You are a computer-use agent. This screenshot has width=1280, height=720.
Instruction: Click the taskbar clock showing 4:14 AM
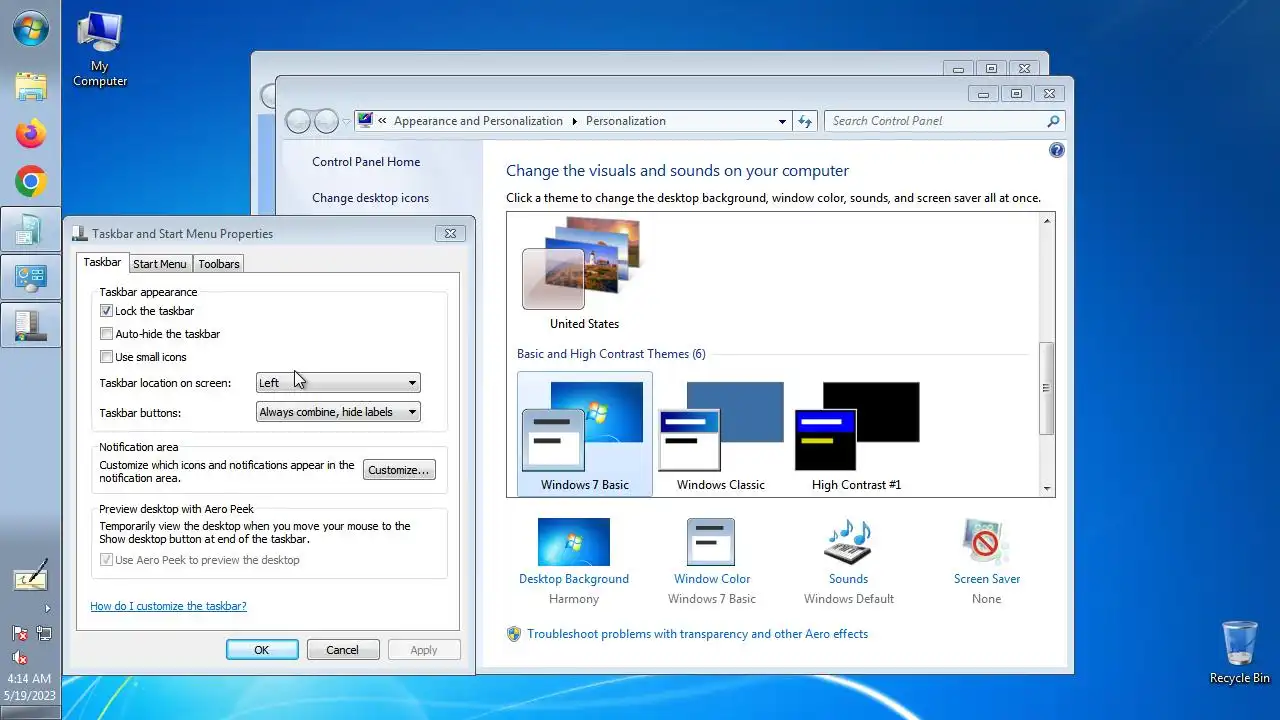pyautogui.click(x=29, y=678)
